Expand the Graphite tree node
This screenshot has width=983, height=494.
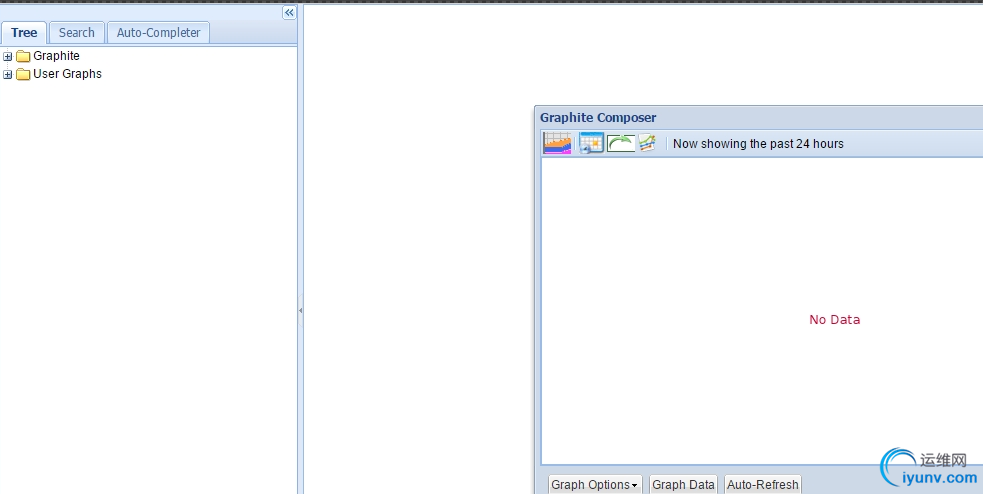(8, 56)
